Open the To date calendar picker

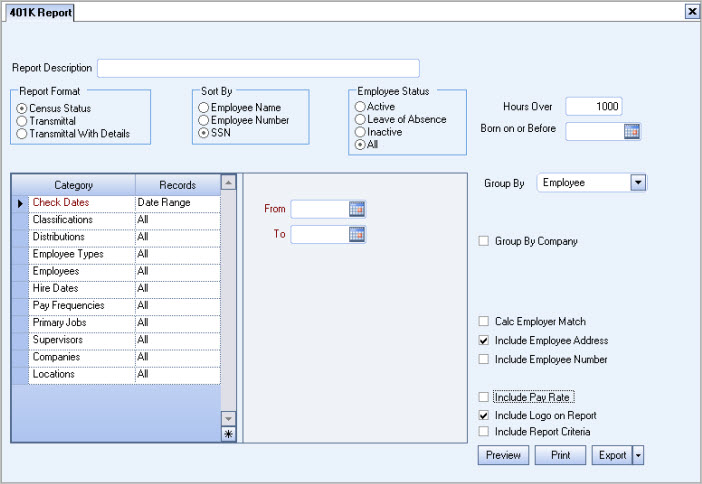coord(358,234)
